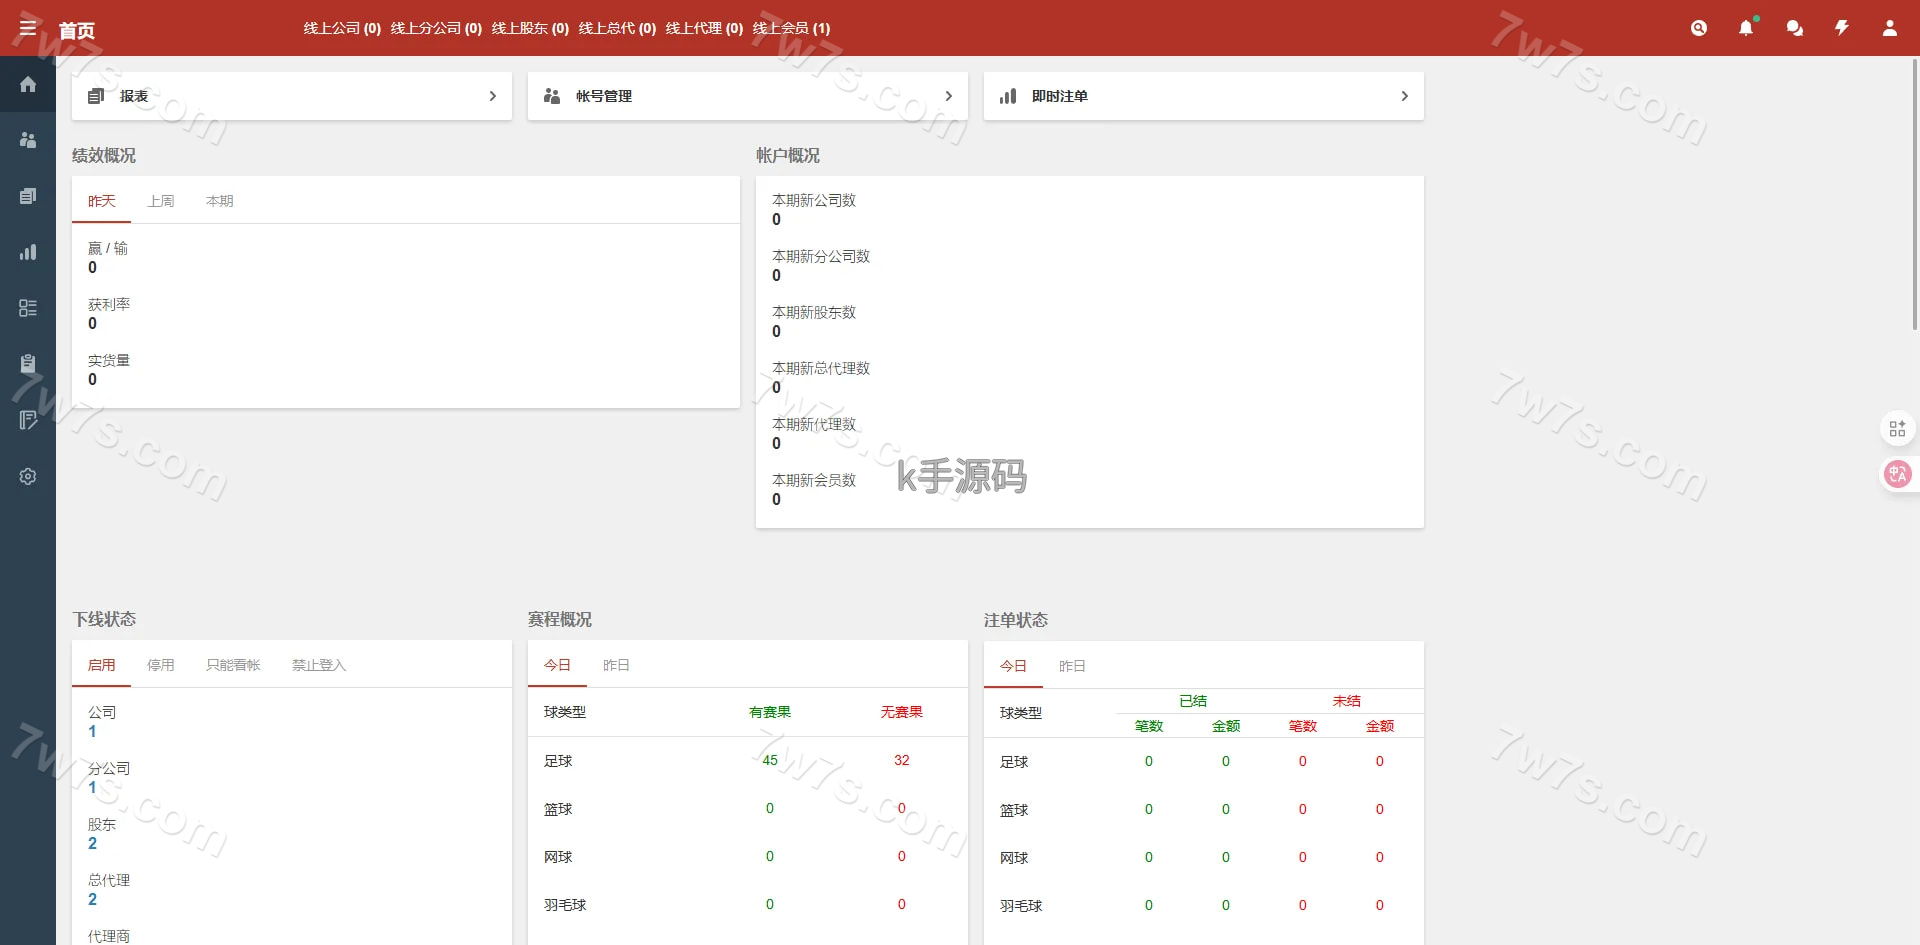Select 昨日 tab in 注单状态
This screenshot has width=1920, height=945.
(1072, 666)
